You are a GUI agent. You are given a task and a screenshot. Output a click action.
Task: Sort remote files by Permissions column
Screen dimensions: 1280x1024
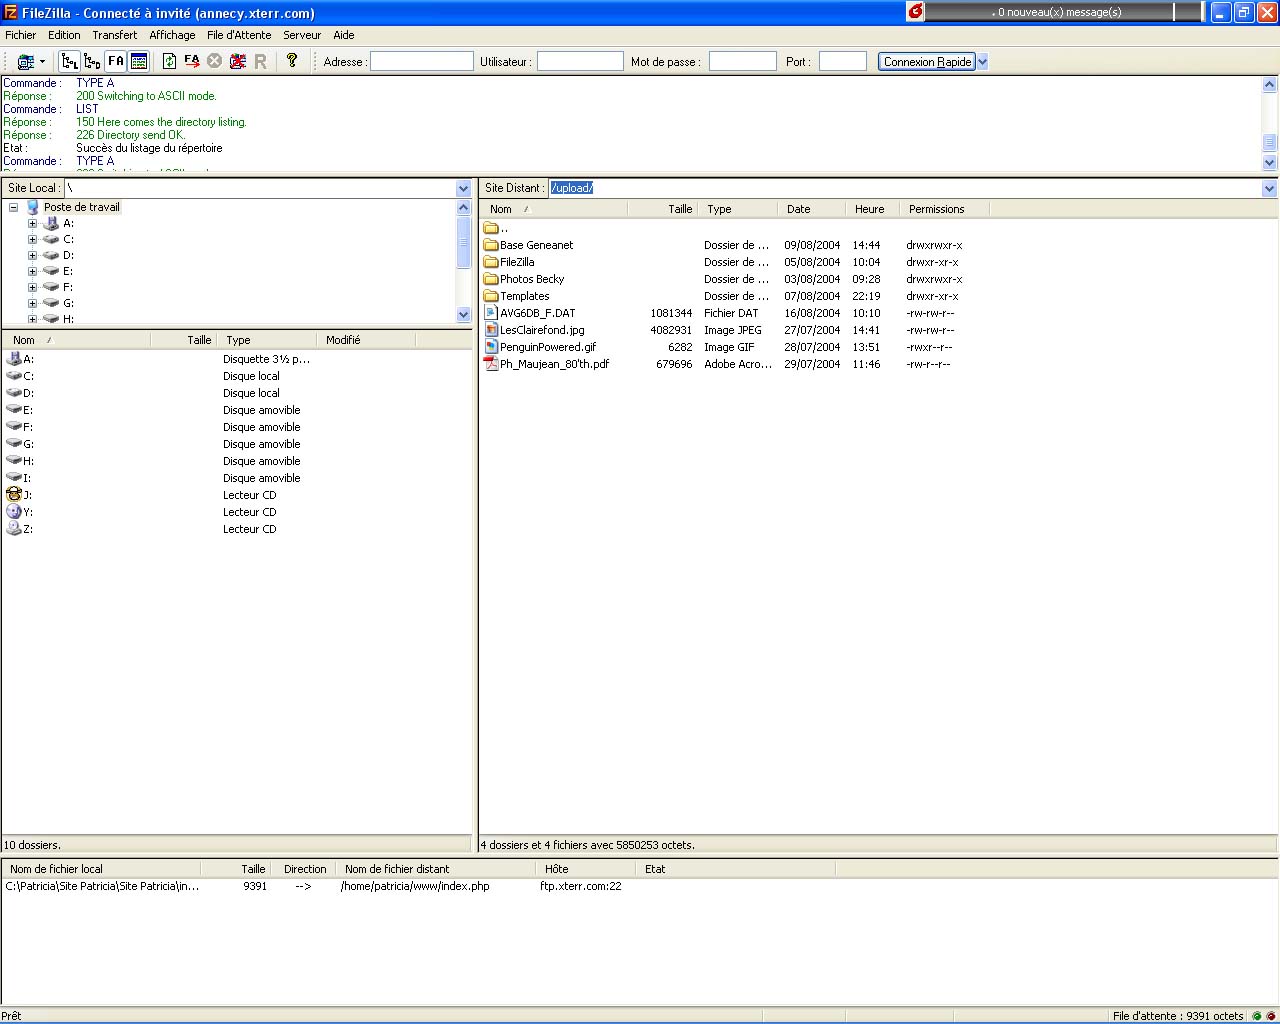pos(936,209)
